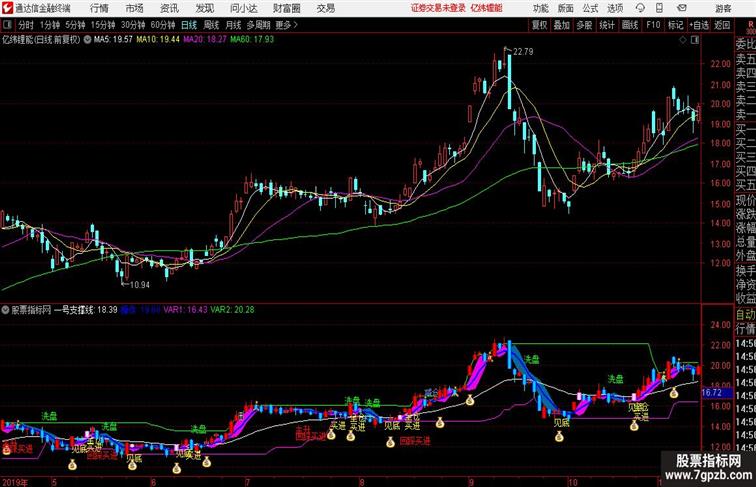Viewport: 756px width, 487px height.
Task: Open the mobile phone icon
Action: [x=659, y=8]
